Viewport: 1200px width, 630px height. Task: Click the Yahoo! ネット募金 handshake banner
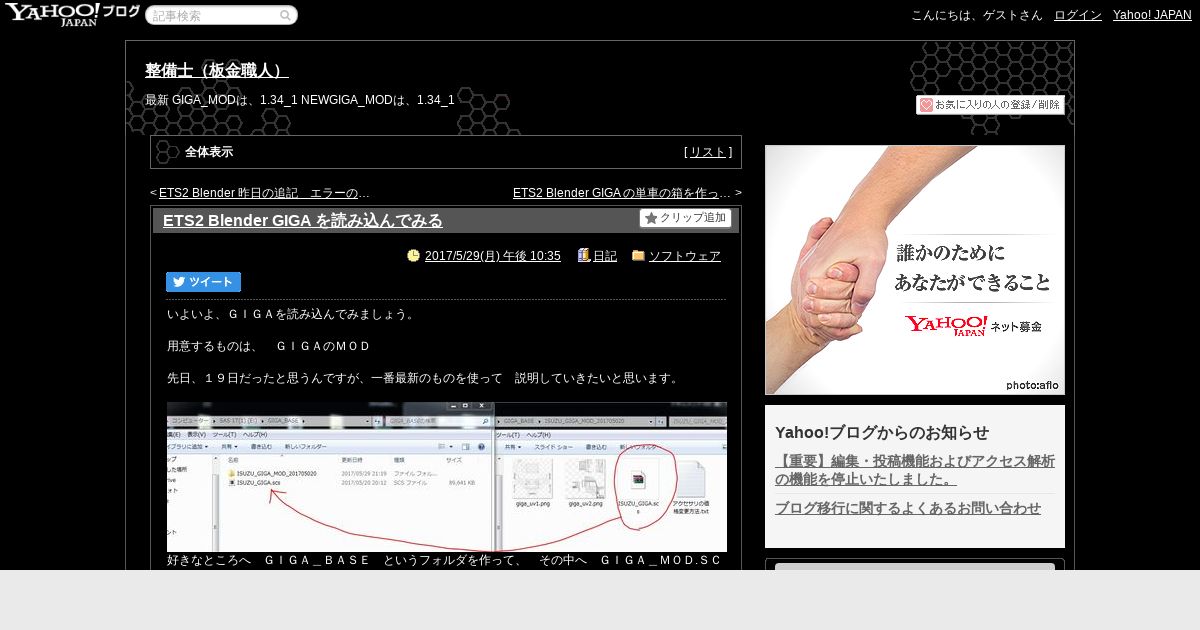point(915,270)
